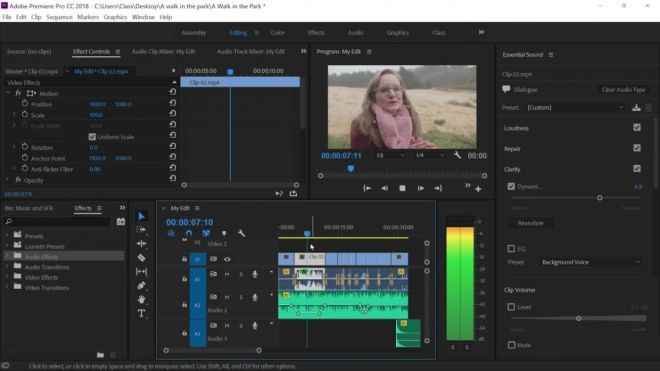Save Essential Sound preset icon
660x371 pixels.
(x=636, y=108)
